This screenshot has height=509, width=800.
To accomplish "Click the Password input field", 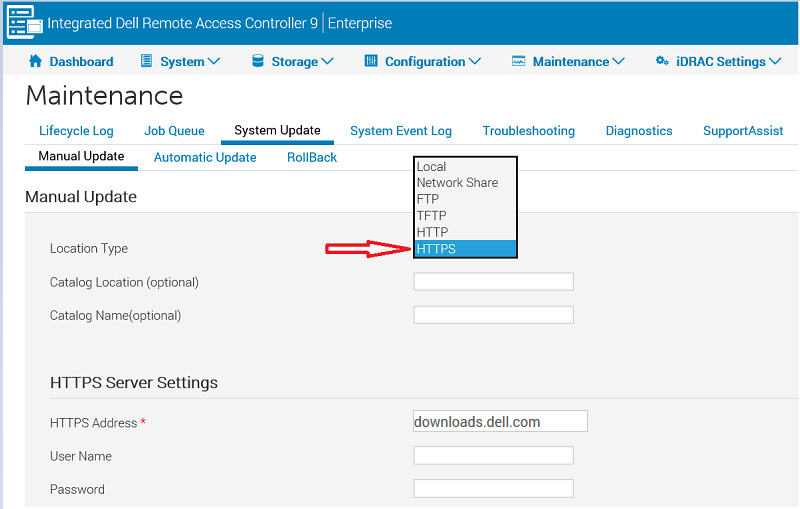I will pyautogui.click(x=493, y=489).
